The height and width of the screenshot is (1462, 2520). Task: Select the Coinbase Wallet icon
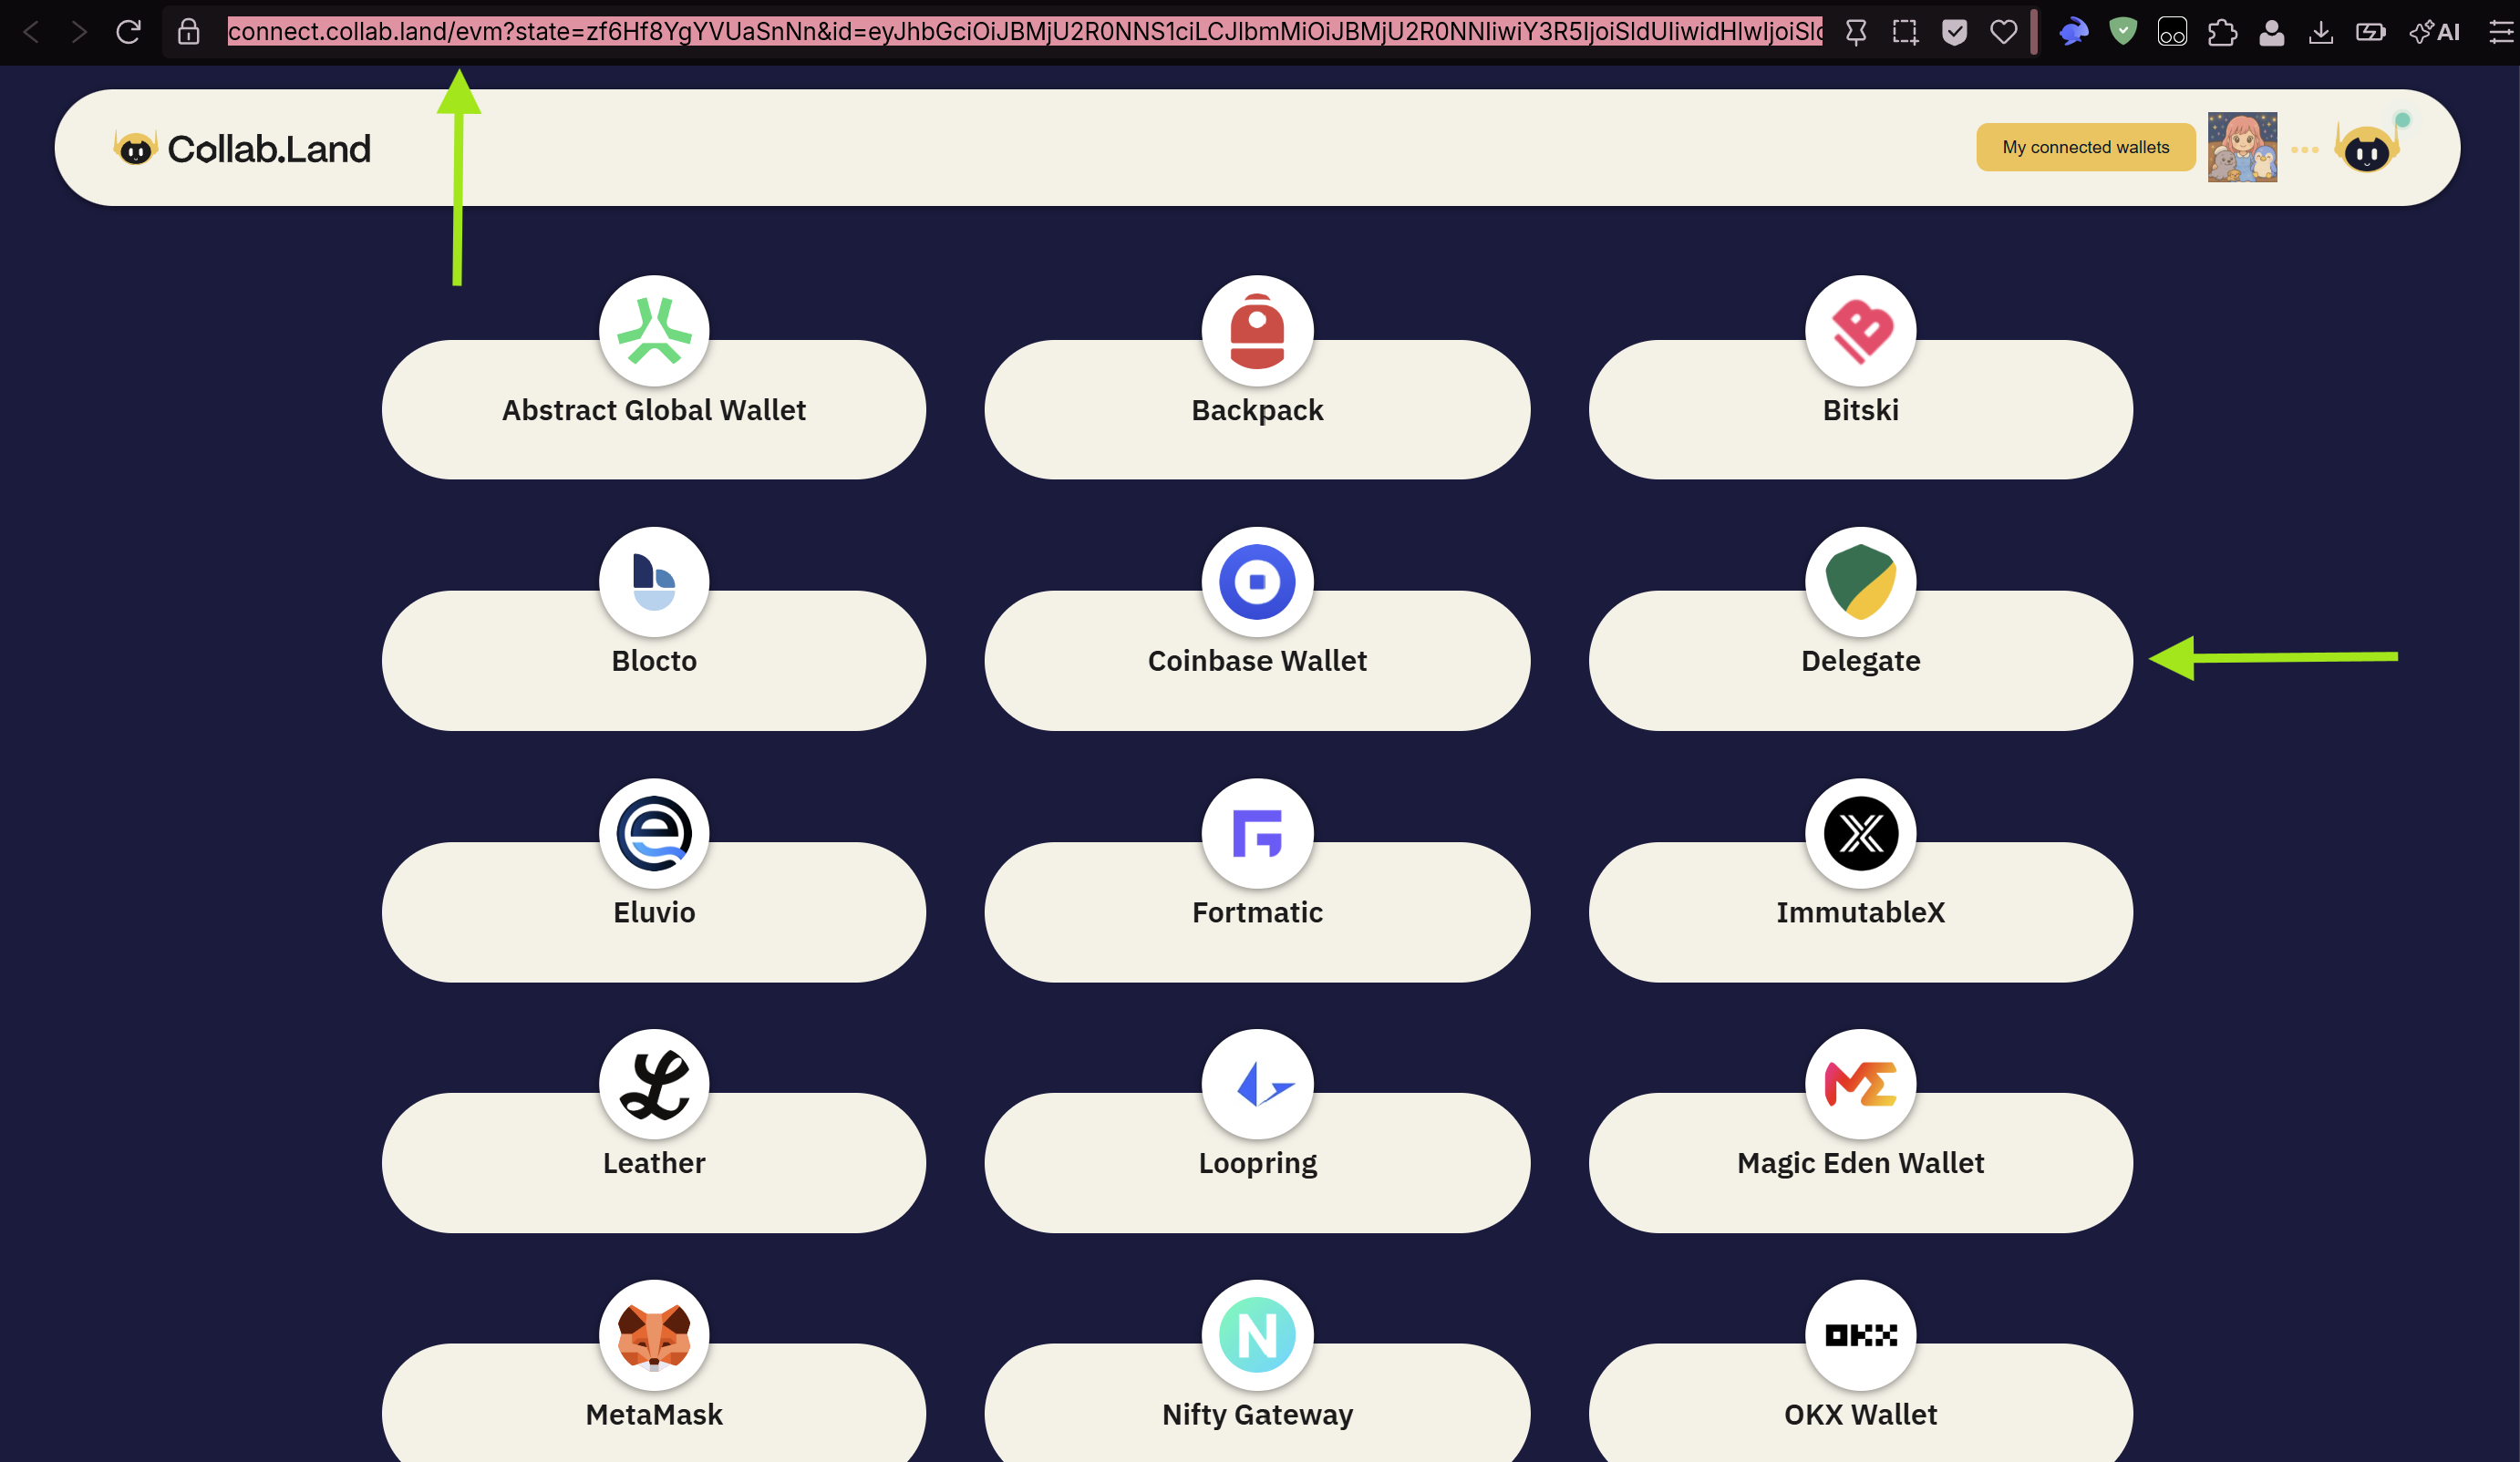[1257, 582]
